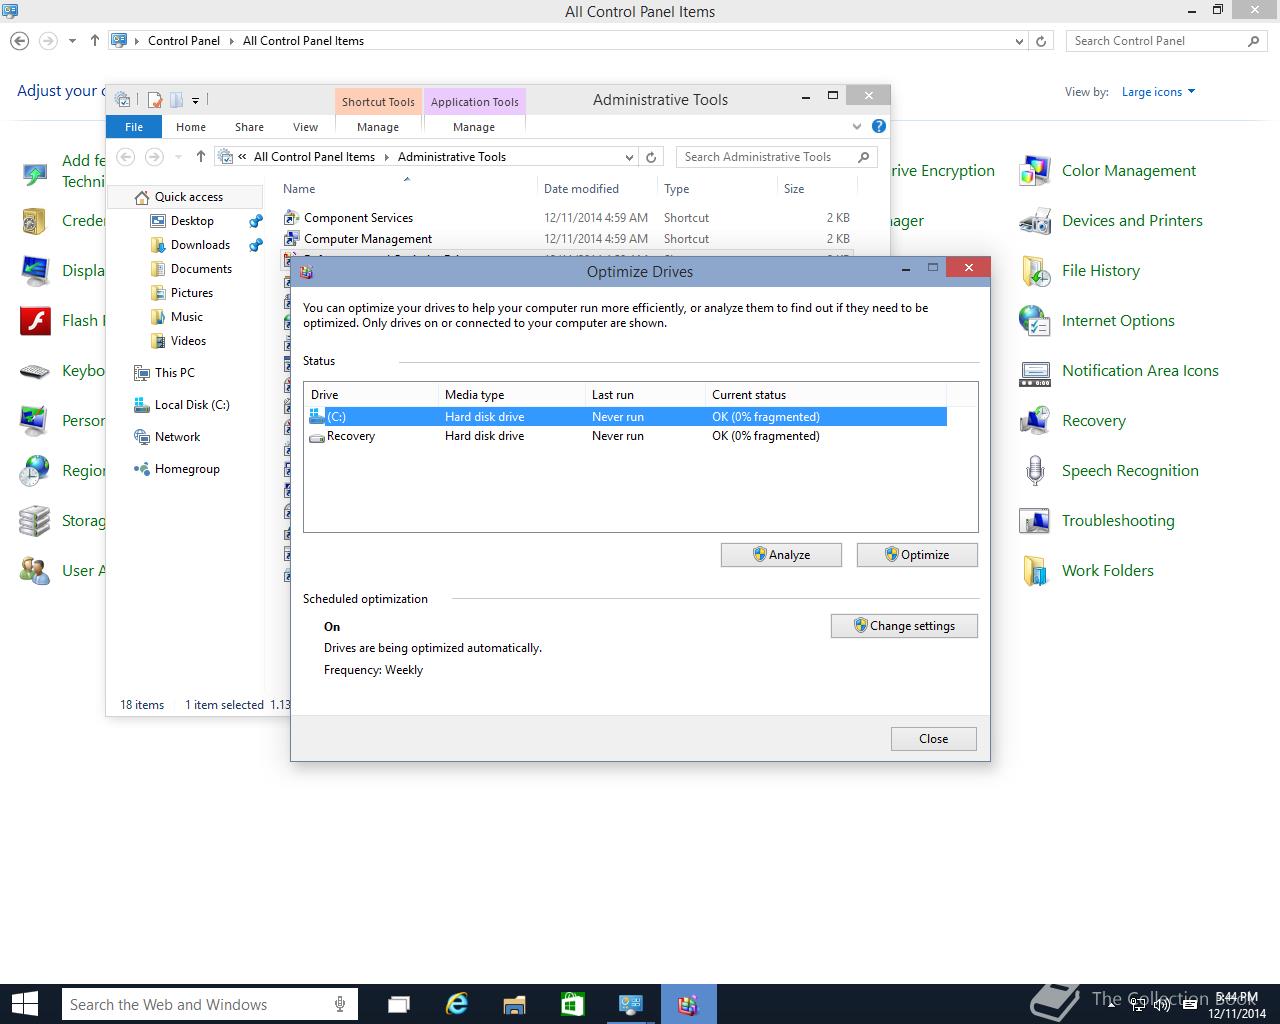Image resolution: width=1280 pixels, height=1024 pixels.
Task: Select the (C:) drive row
Action: (x=625, y=417)
